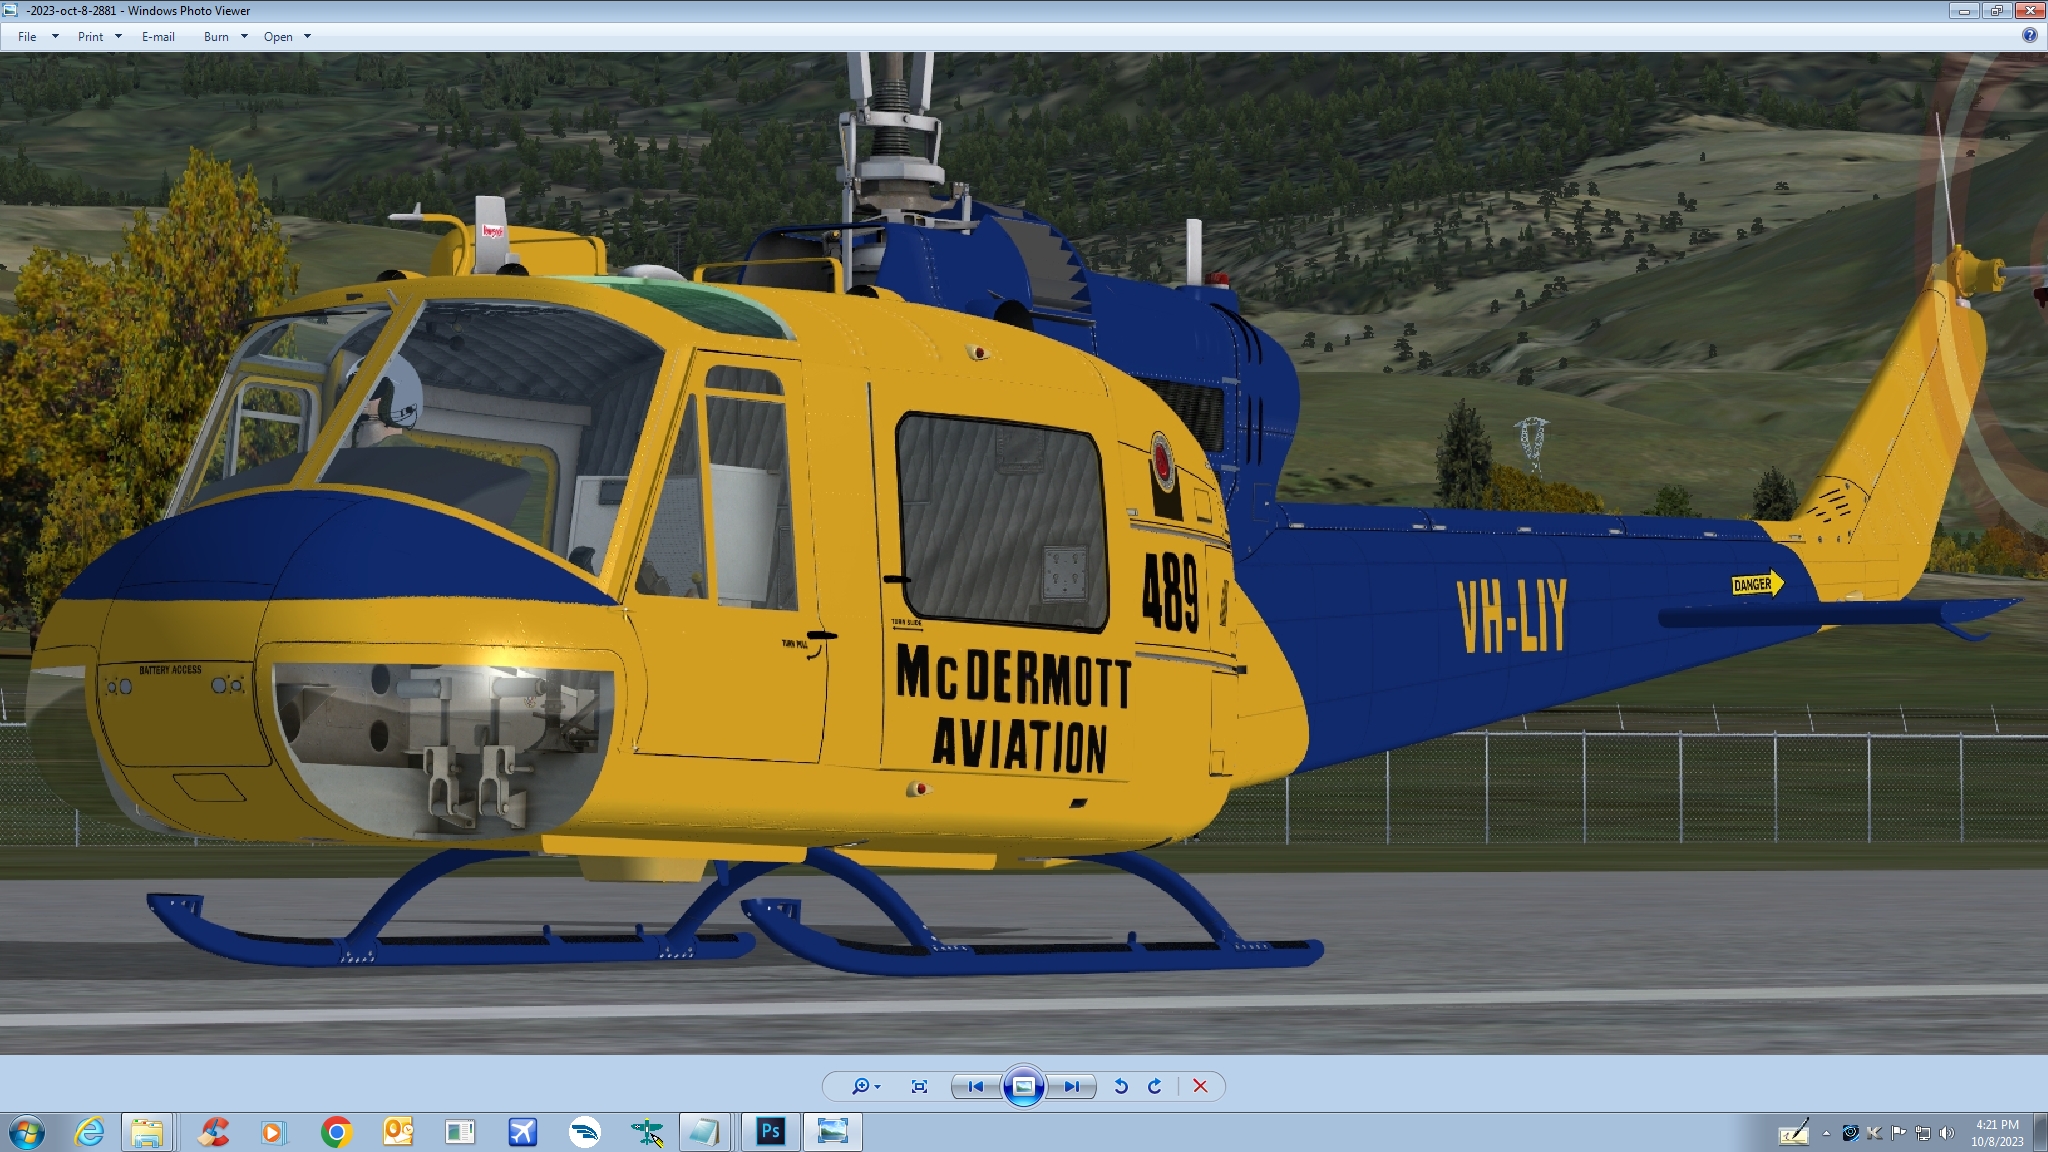2048x1152 pixels.
Task: Open Outlook from taskbar
Action: 398,1132
